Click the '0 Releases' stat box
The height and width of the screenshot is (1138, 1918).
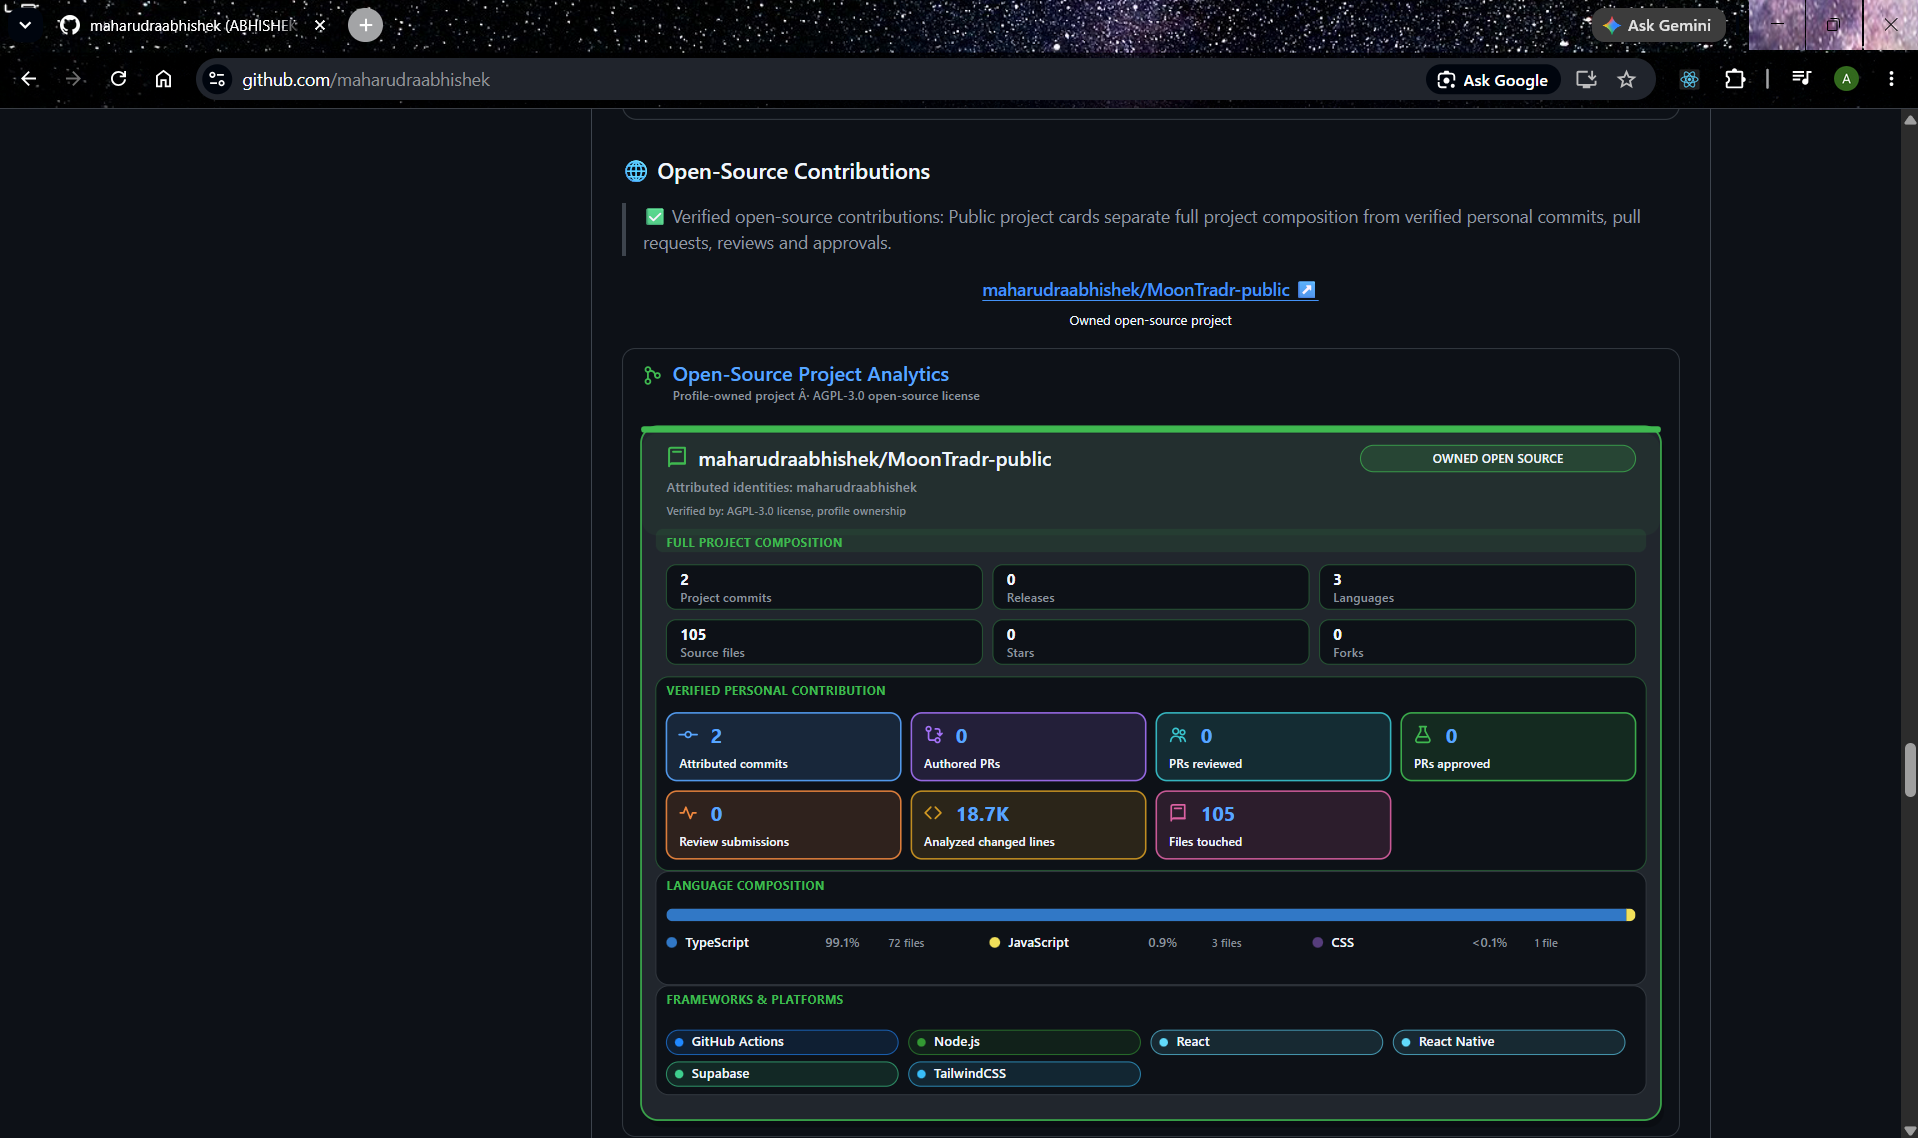[1150, 587]
